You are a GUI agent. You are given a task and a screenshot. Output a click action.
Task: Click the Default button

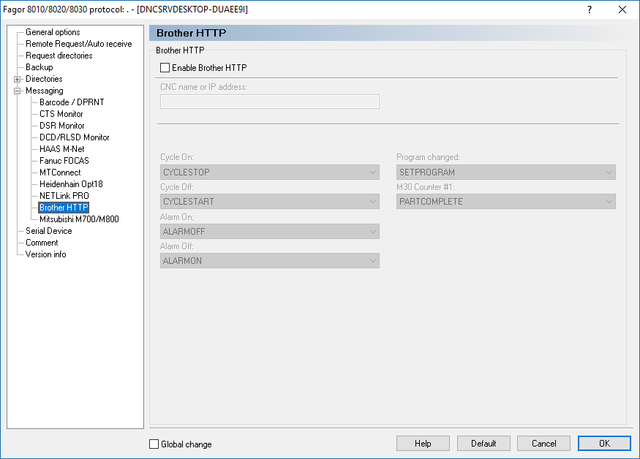tap(484, 443)
